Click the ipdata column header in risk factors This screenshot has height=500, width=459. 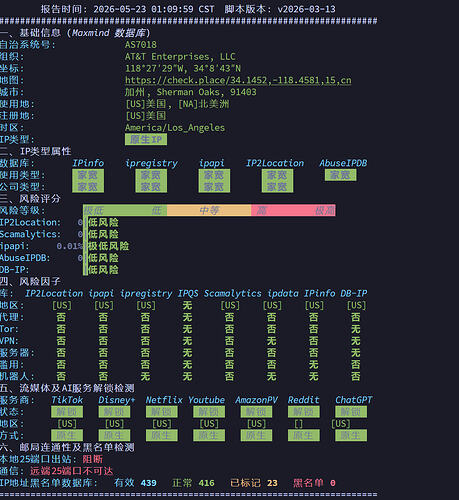pyautogui.click(x=283, y=293)
